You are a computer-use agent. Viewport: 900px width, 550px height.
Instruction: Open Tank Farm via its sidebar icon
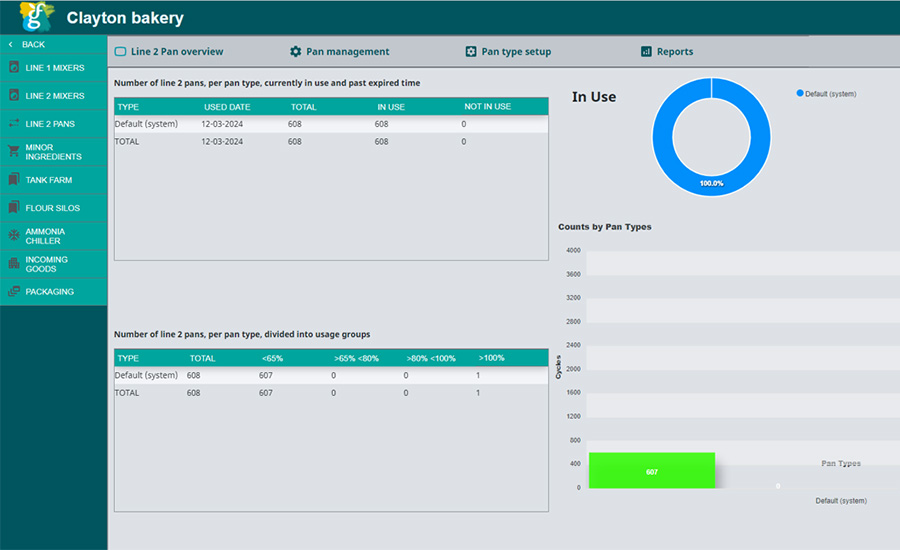(x=14, y=180)
